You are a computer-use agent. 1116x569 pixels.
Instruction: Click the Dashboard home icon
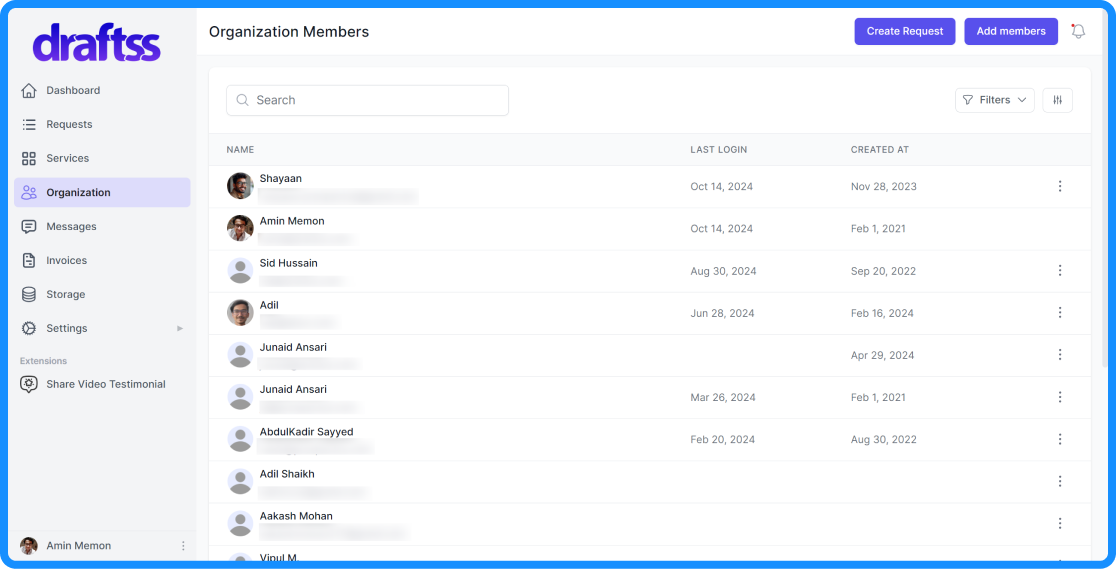tap(29, 91)
